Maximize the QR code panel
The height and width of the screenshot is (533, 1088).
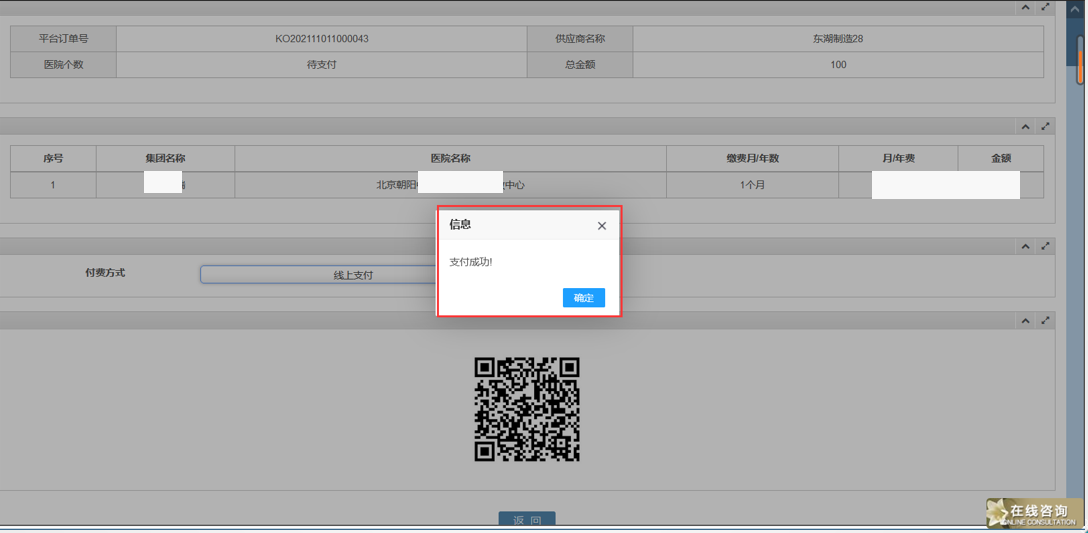(1046, 321)
